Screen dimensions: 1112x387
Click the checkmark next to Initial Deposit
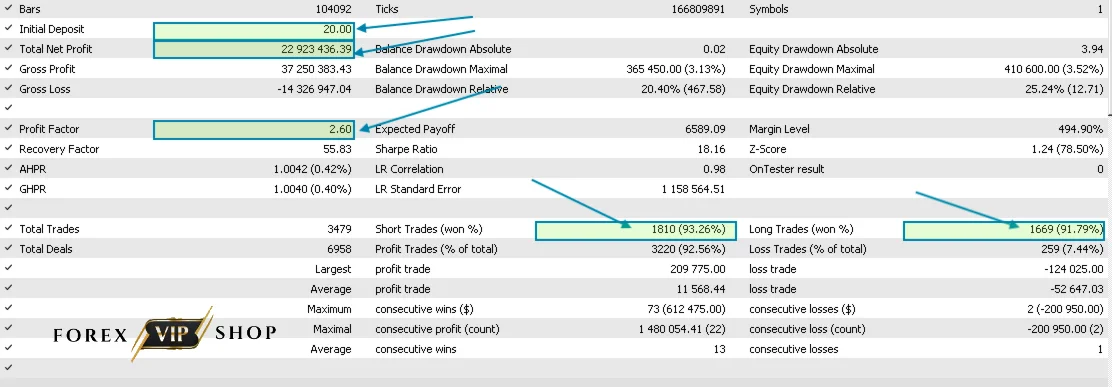pyautogui.click(x=8, y=29)
